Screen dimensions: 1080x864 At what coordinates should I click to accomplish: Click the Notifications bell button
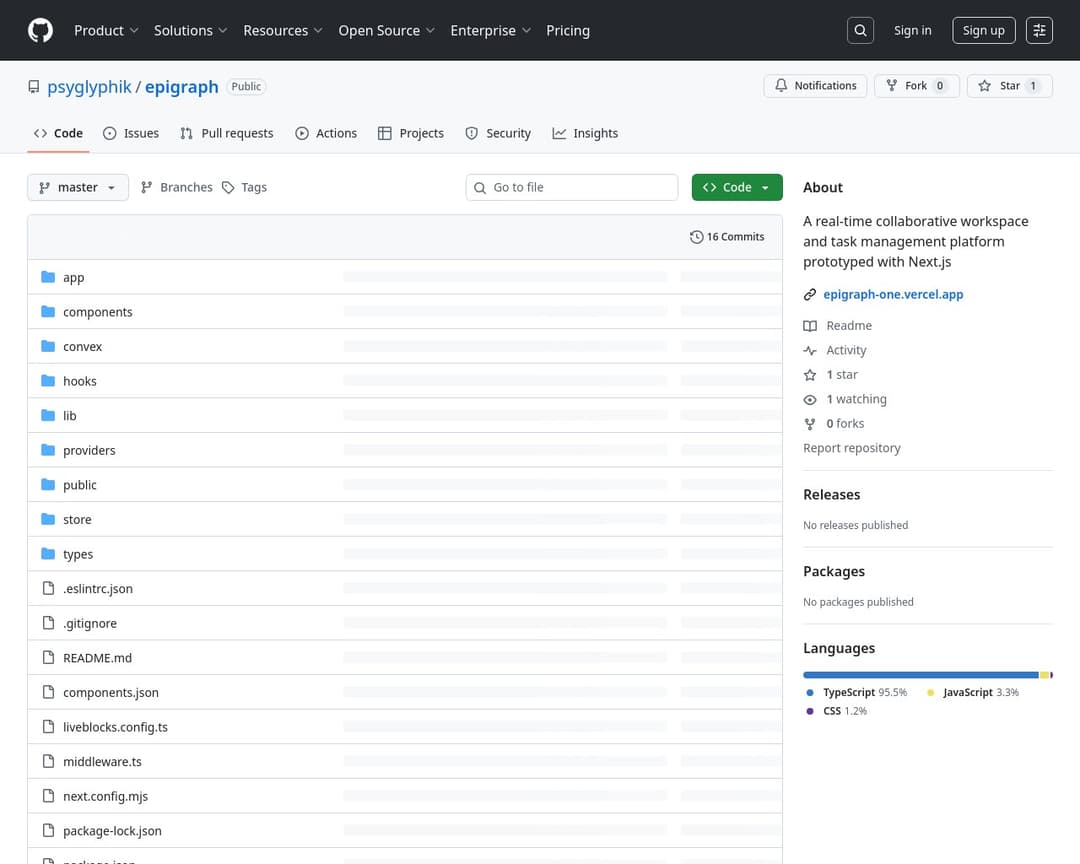click(x=816, y=86)
